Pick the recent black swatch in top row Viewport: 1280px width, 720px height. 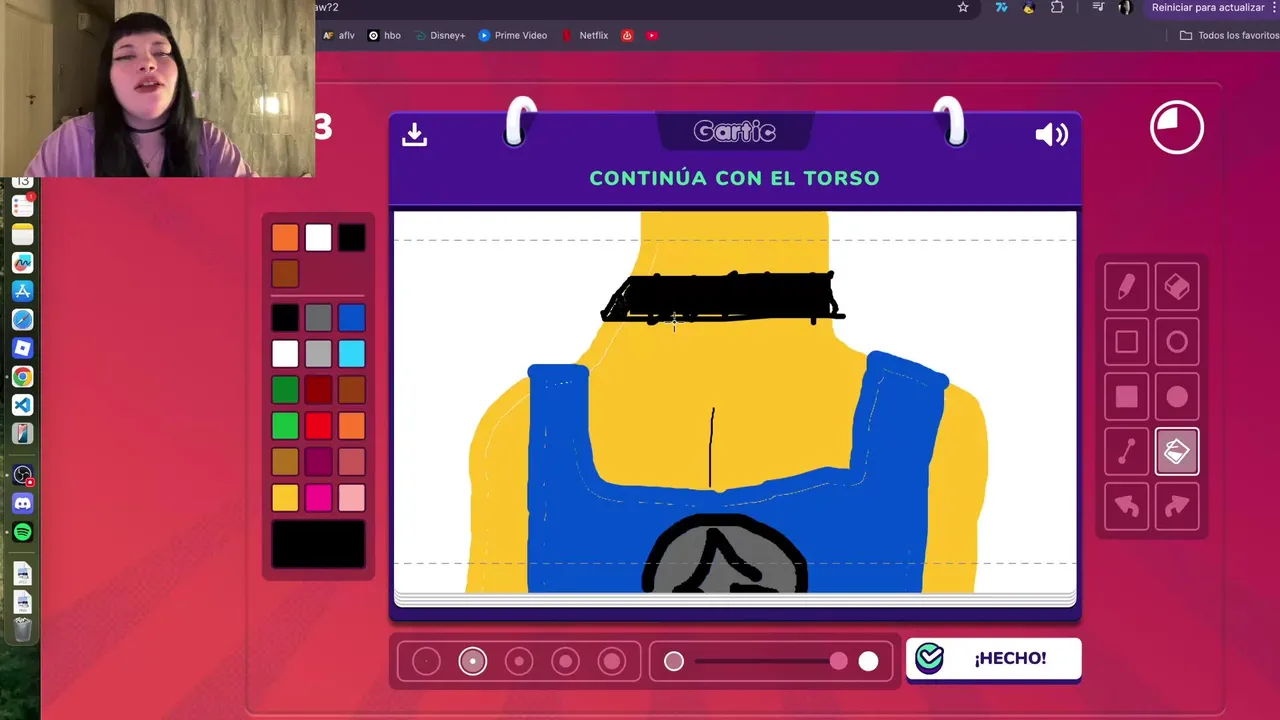coord(351,238)
